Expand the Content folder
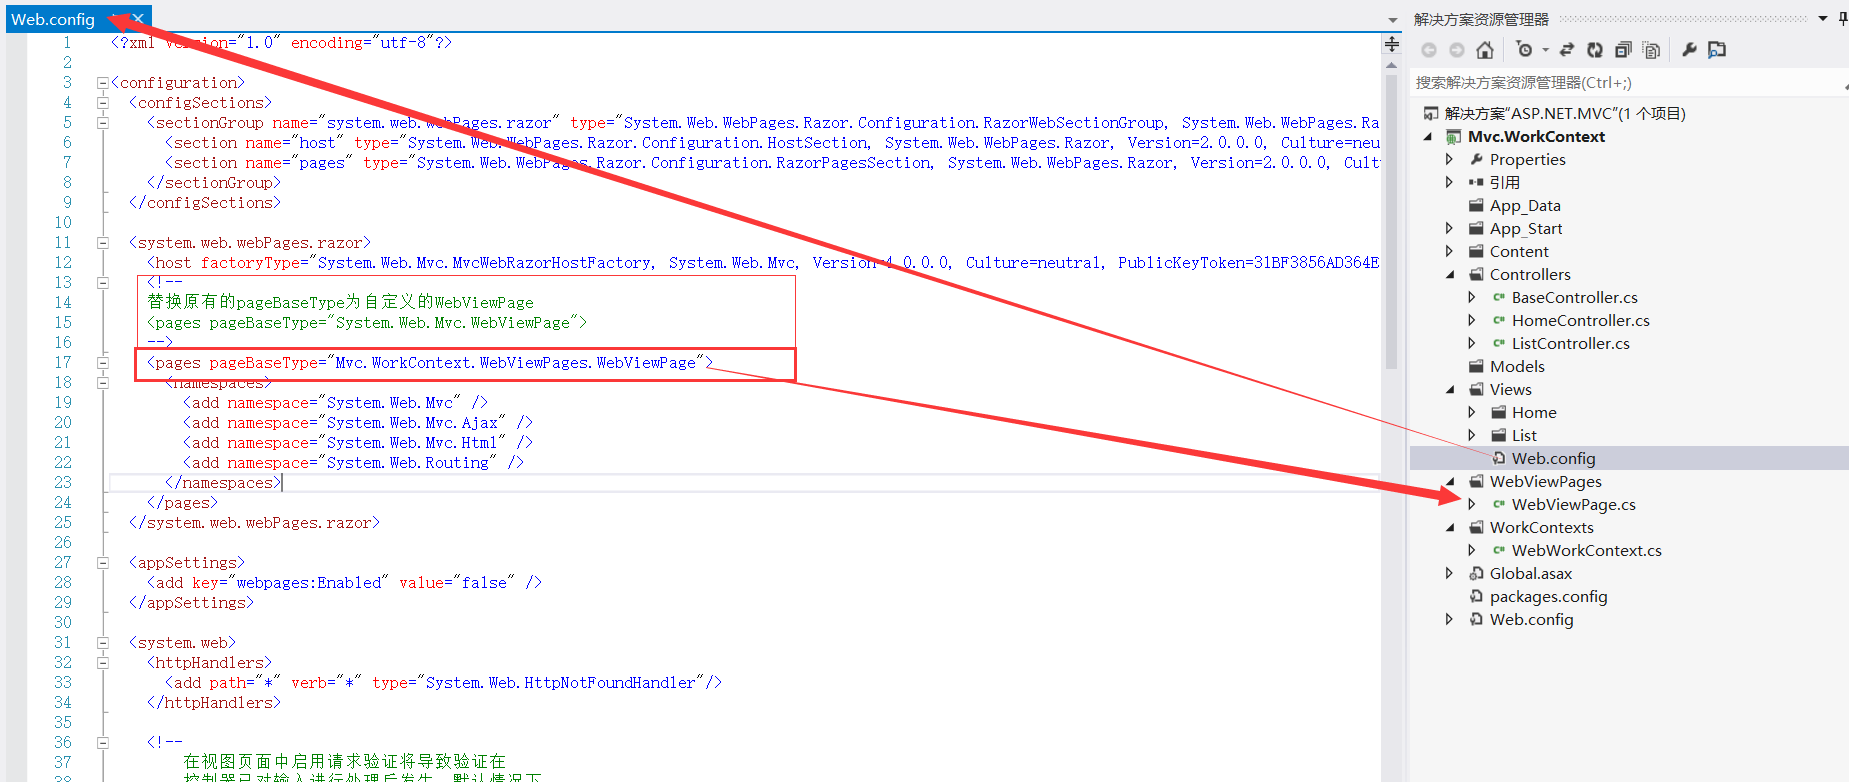 pos(1449,252)
